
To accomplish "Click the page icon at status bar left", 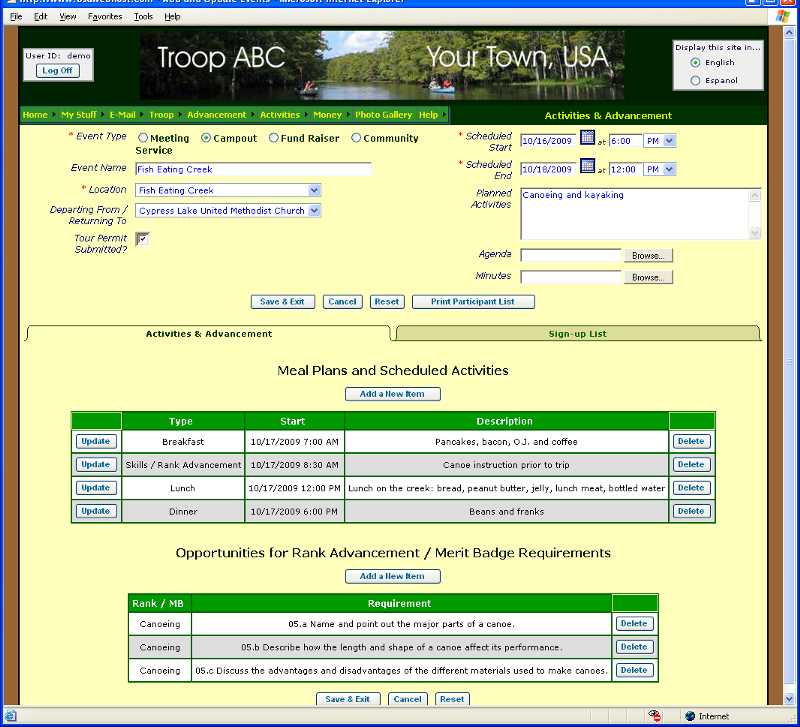I will (x=10, y=716).
